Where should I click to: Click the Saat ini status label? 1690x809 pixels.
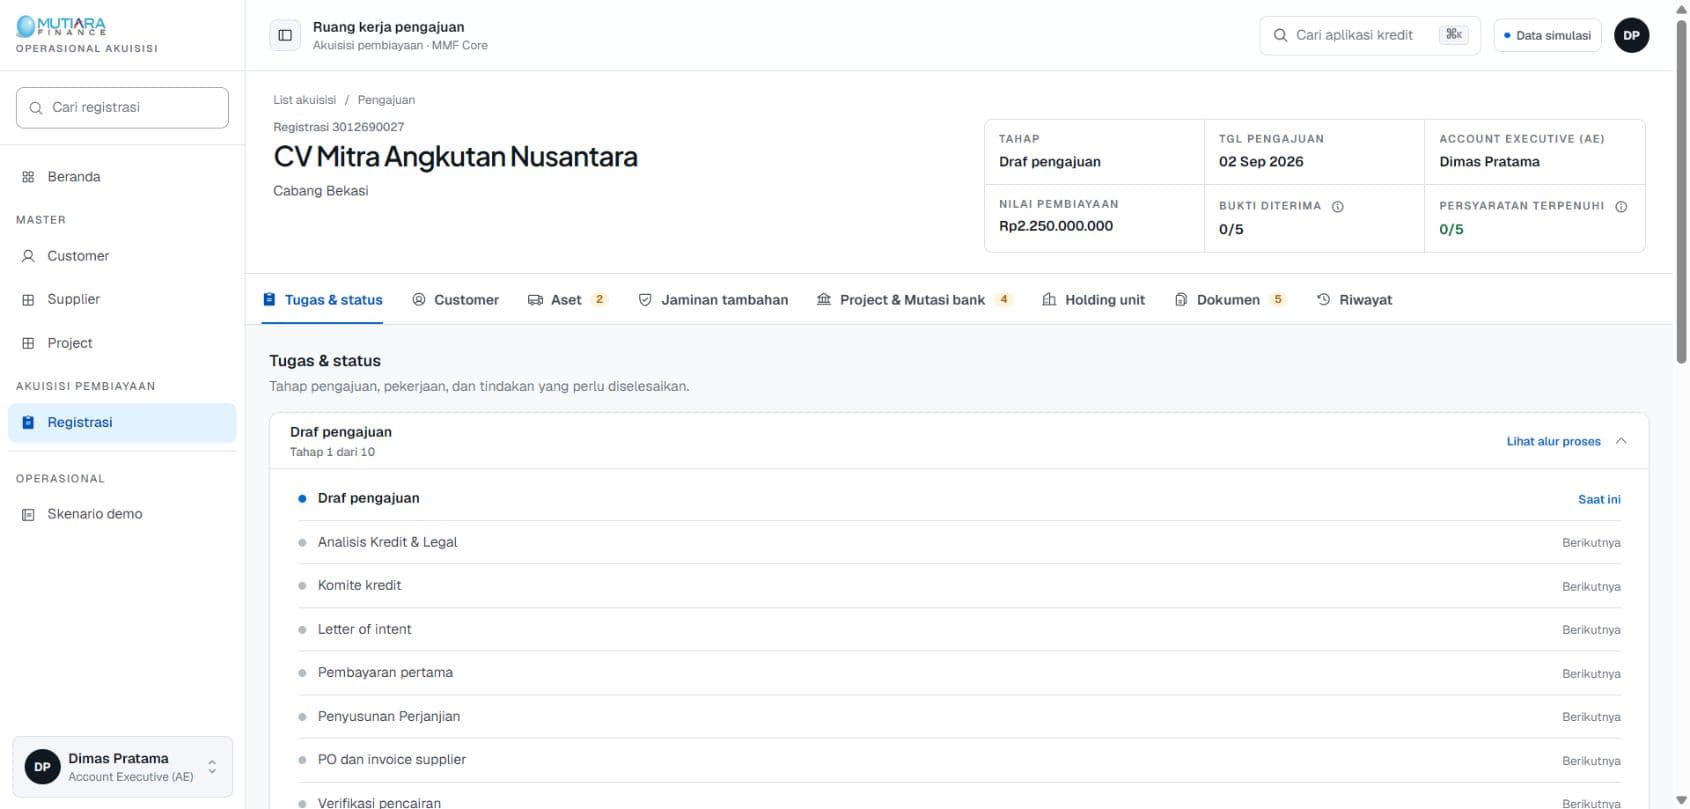[x=1599, y=499]
